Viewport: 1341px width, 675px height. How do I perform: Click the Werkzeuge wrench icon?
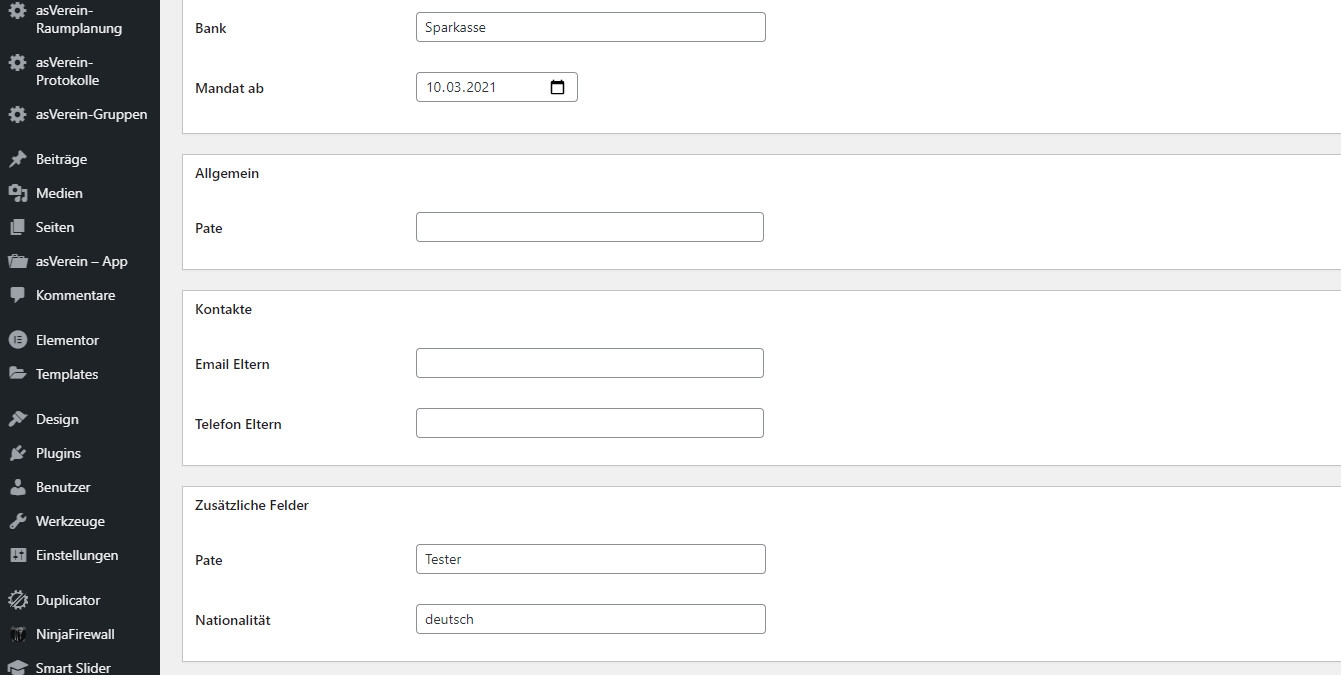17,521
